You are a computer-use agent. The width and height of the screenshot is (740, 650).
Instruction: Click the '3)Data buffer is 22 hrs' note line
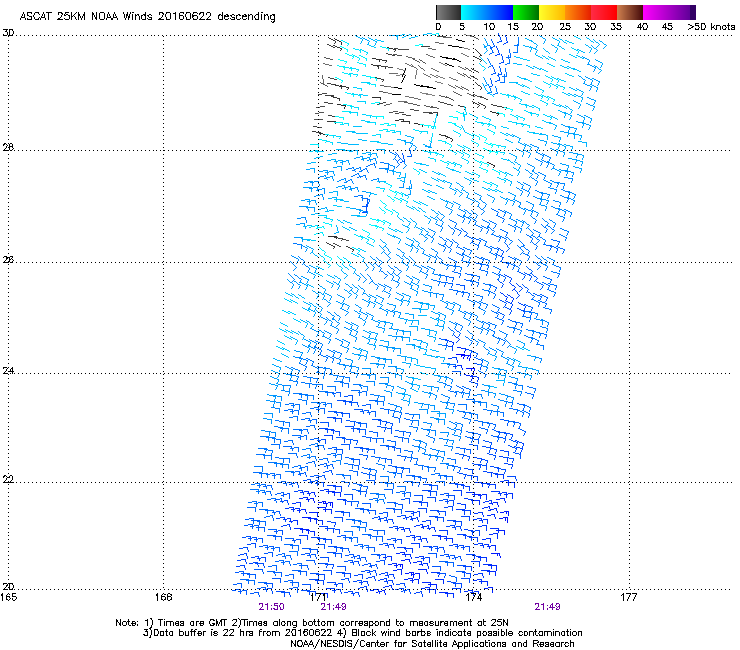pos(362,633)
